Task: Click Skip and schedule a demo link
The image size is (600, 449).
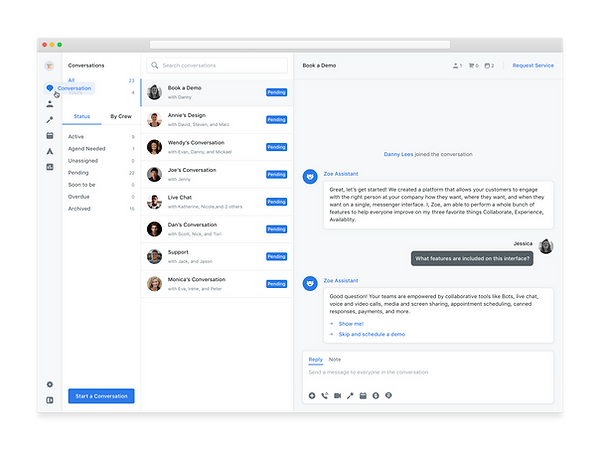Action: [x=372, y=334]
